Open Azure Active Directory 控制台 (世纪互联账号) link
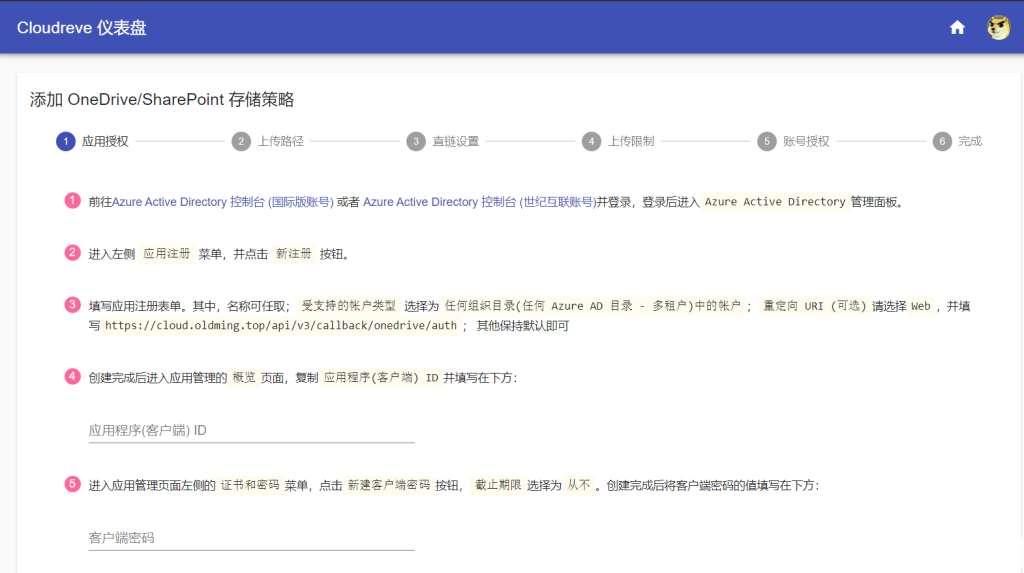 479,202
